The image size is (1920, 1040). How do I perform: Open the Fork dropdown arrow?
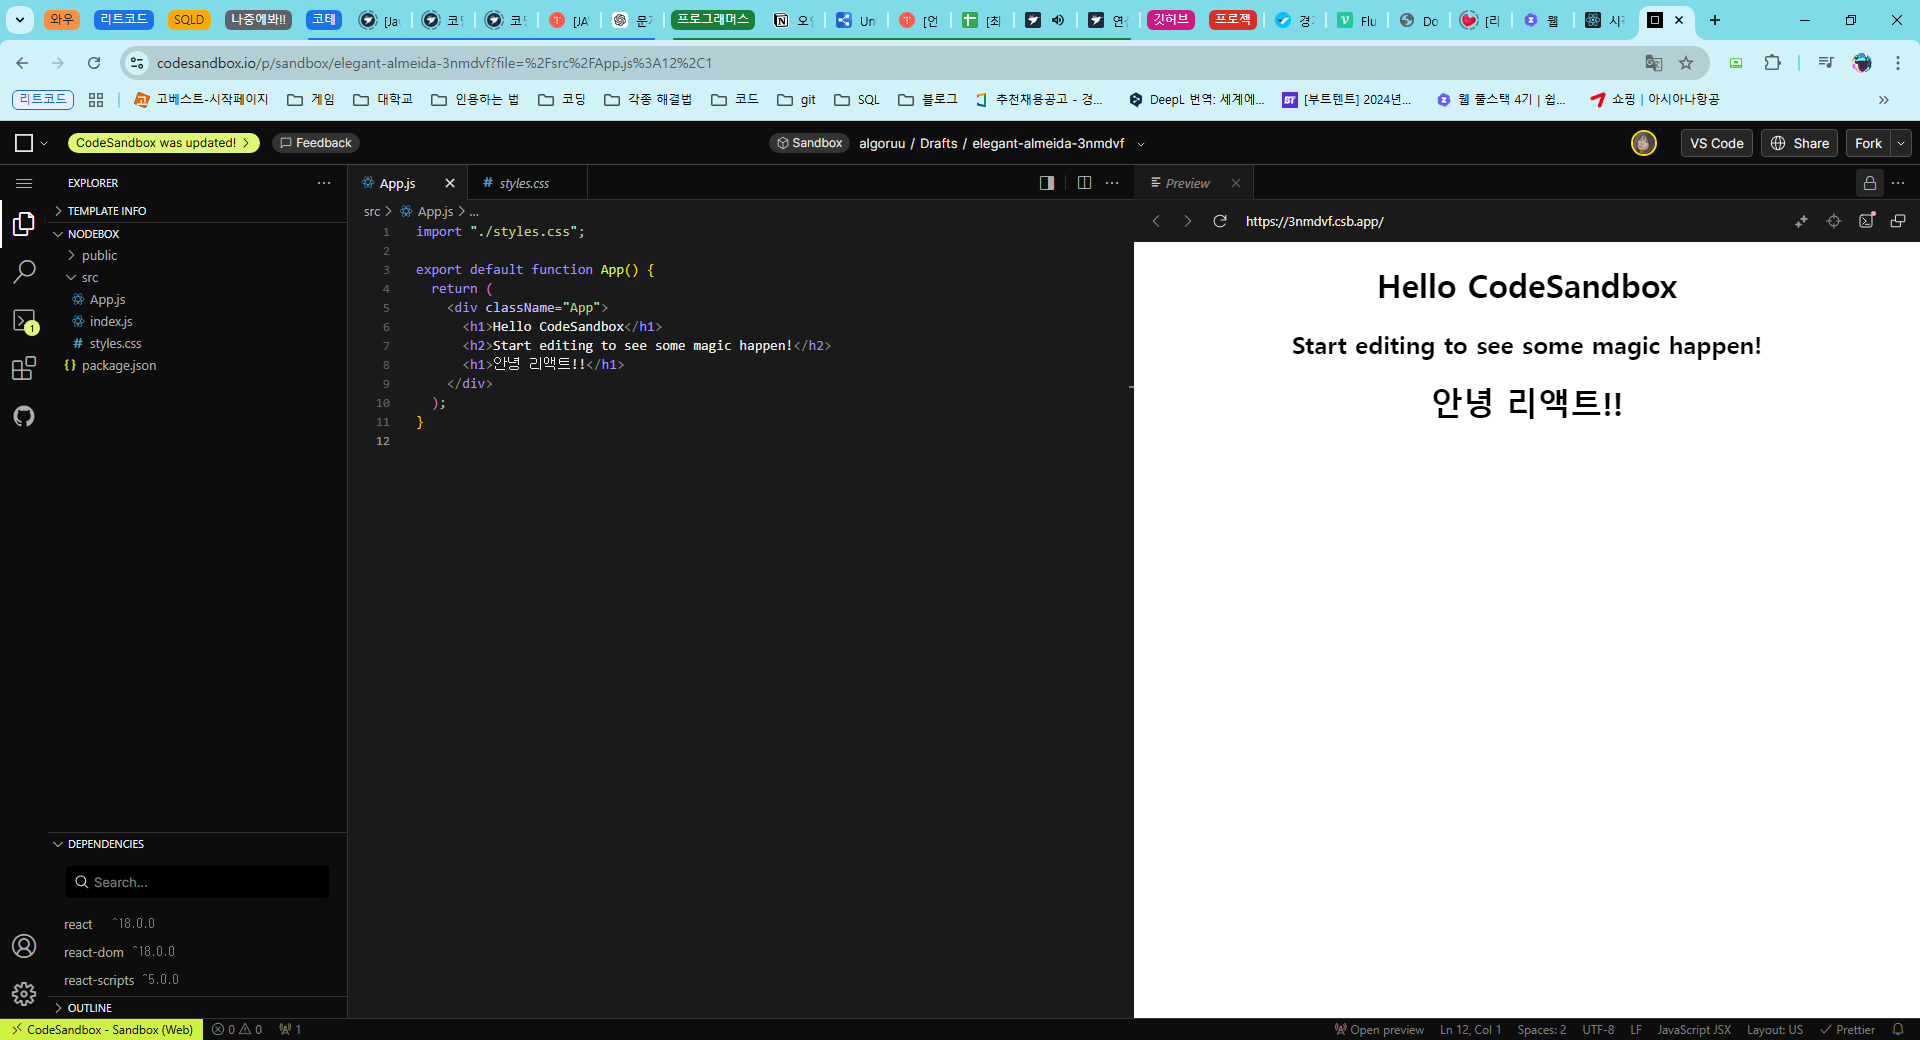(1901, 143)
